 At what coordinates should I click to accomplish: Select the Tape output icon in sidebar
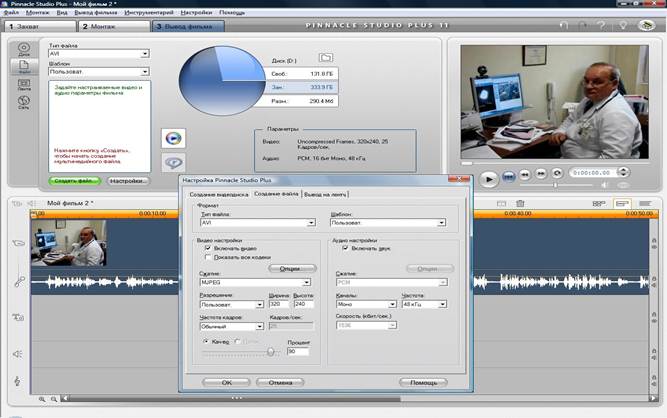(x=24, y=84)
